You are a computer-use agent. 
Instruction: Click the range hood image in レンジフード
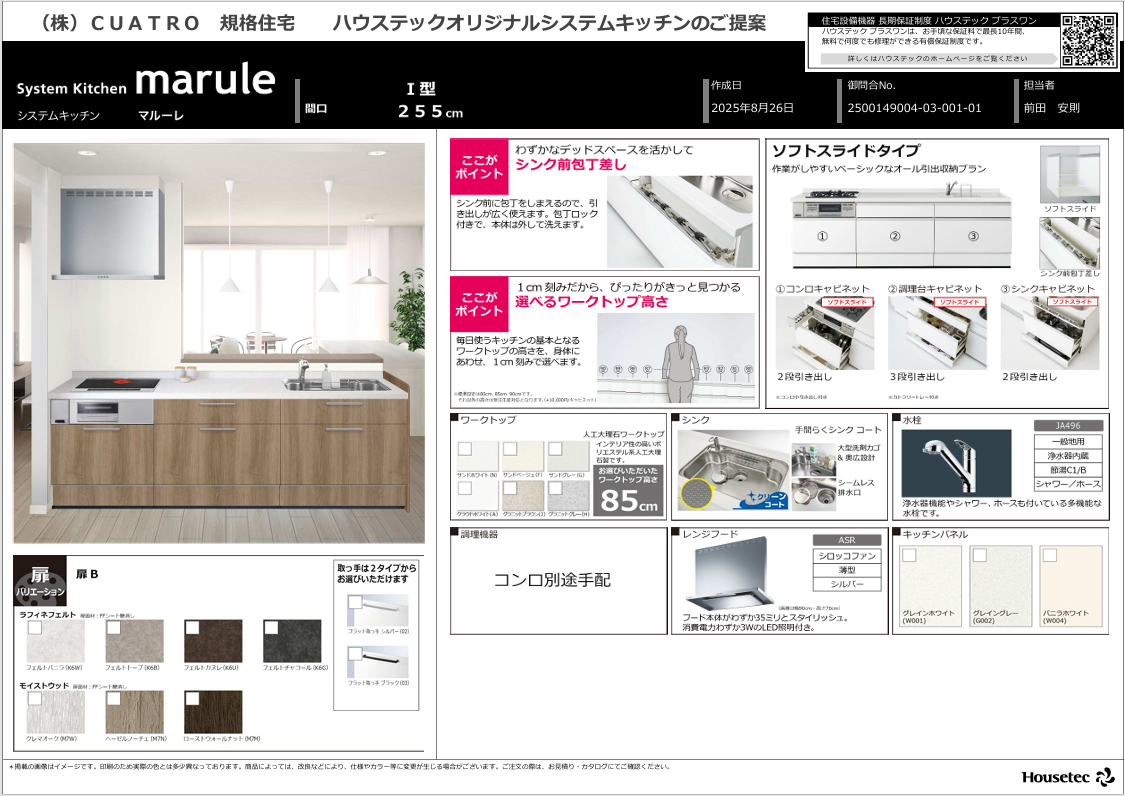[x=727, y=576]
